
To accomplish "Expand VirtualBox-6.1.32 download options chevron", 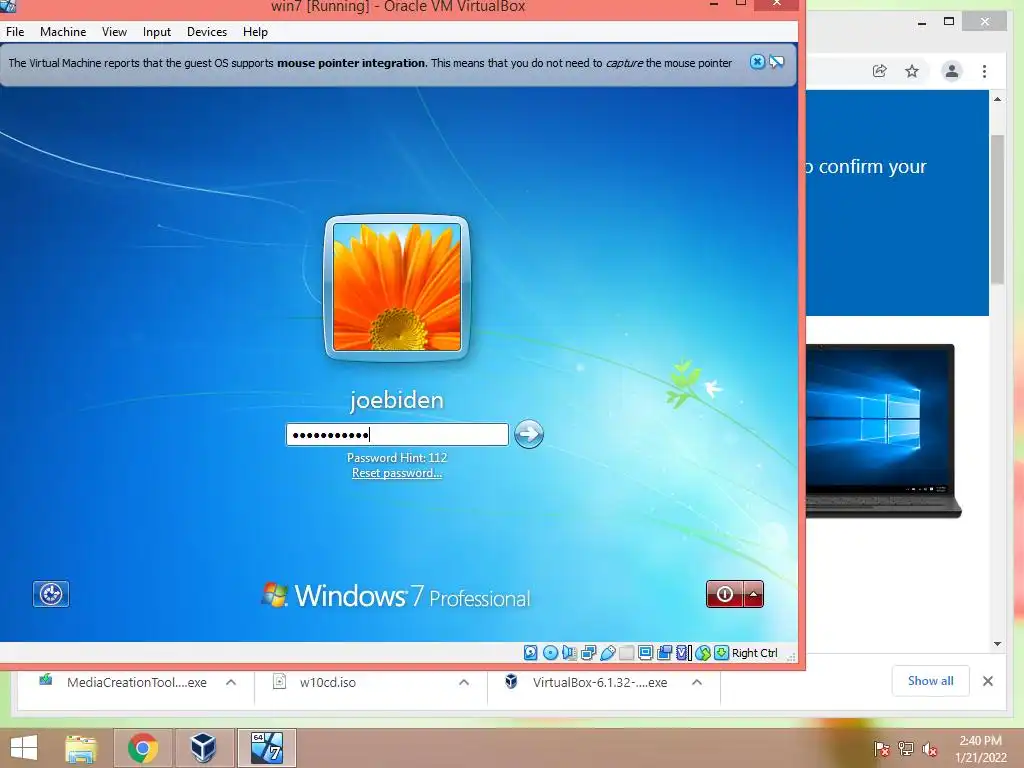I will pos(697,682).
